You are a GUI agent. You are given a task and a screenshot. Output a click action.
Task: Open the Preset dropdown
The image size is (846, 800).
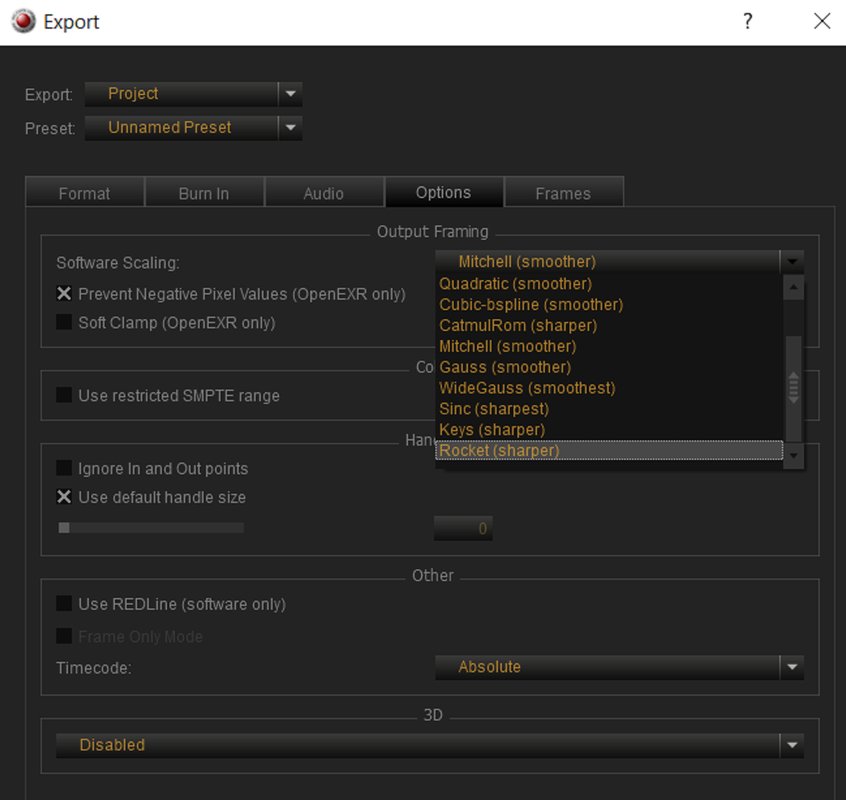coord(193,128)
